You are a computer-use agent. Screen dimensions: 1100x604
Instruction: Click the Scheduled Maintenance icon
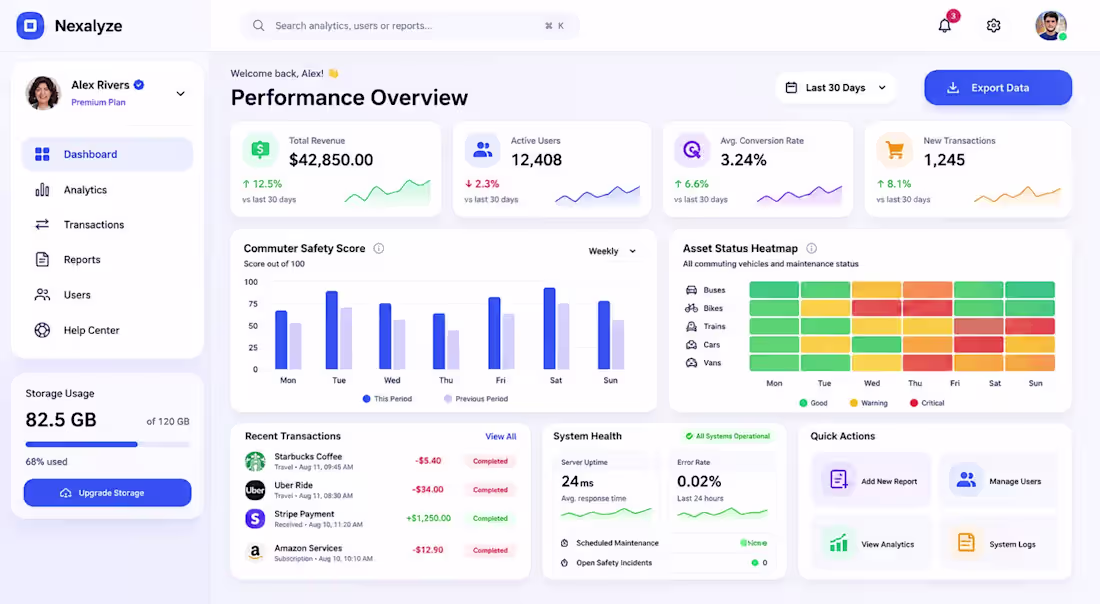click(x=565, y=543)
